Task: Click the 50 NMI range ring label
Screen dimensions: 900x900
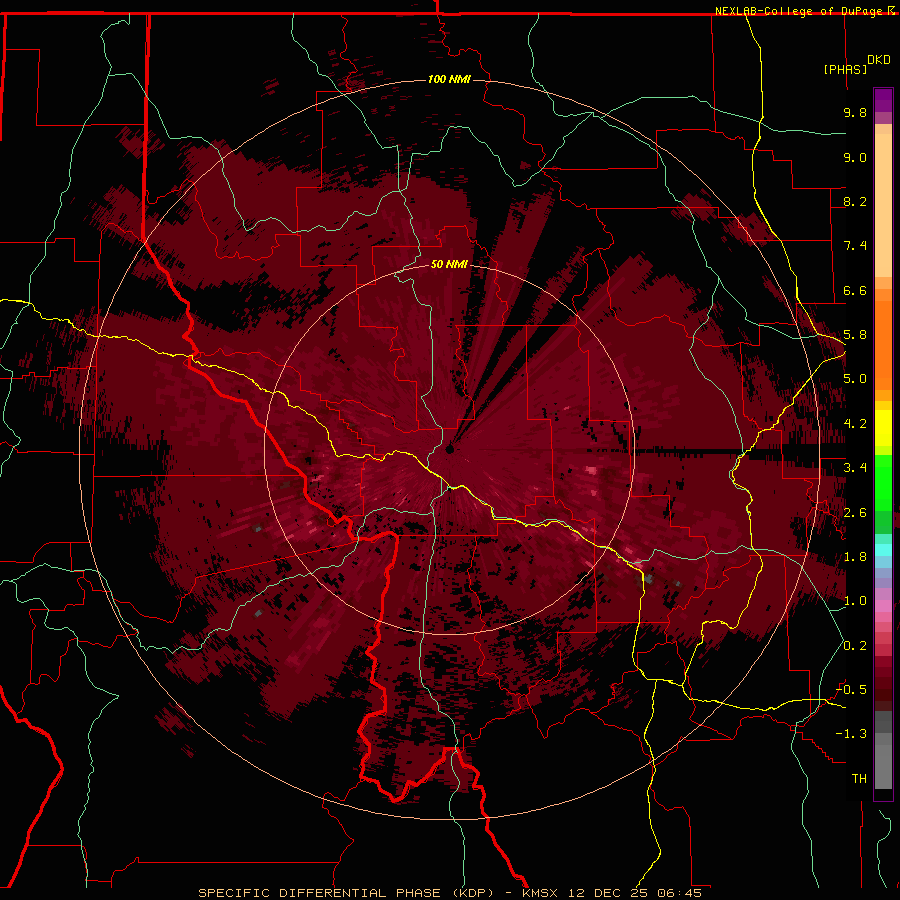Action: (449, 264)
